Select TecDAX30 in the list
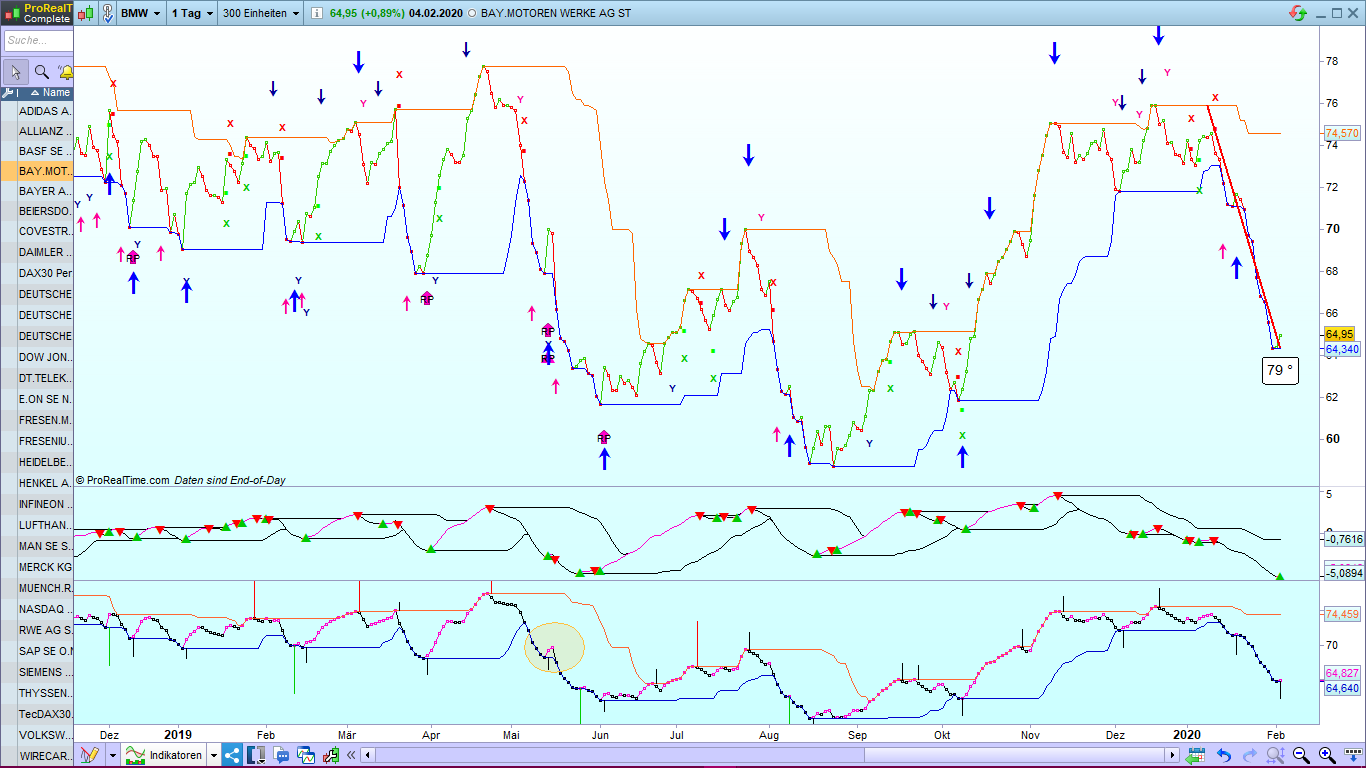Screen dimensions: 1366x768 (45, 714)
